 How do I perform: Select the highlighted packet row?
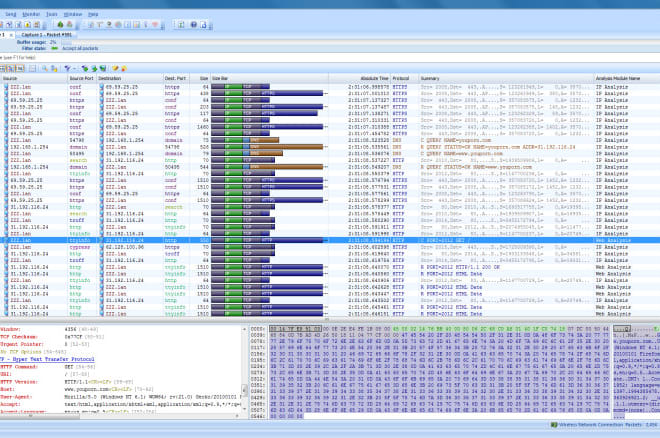(330, 240)
